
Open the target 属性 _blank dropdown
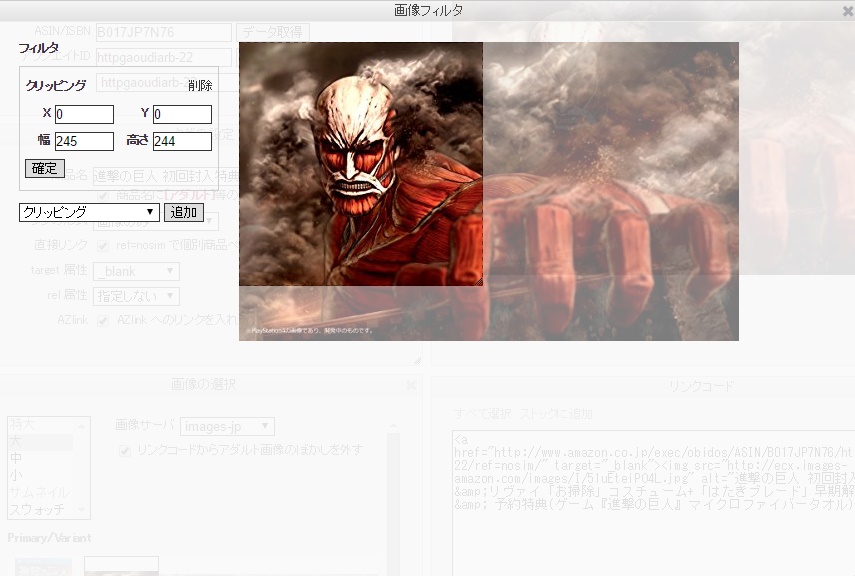click(136, 271)
